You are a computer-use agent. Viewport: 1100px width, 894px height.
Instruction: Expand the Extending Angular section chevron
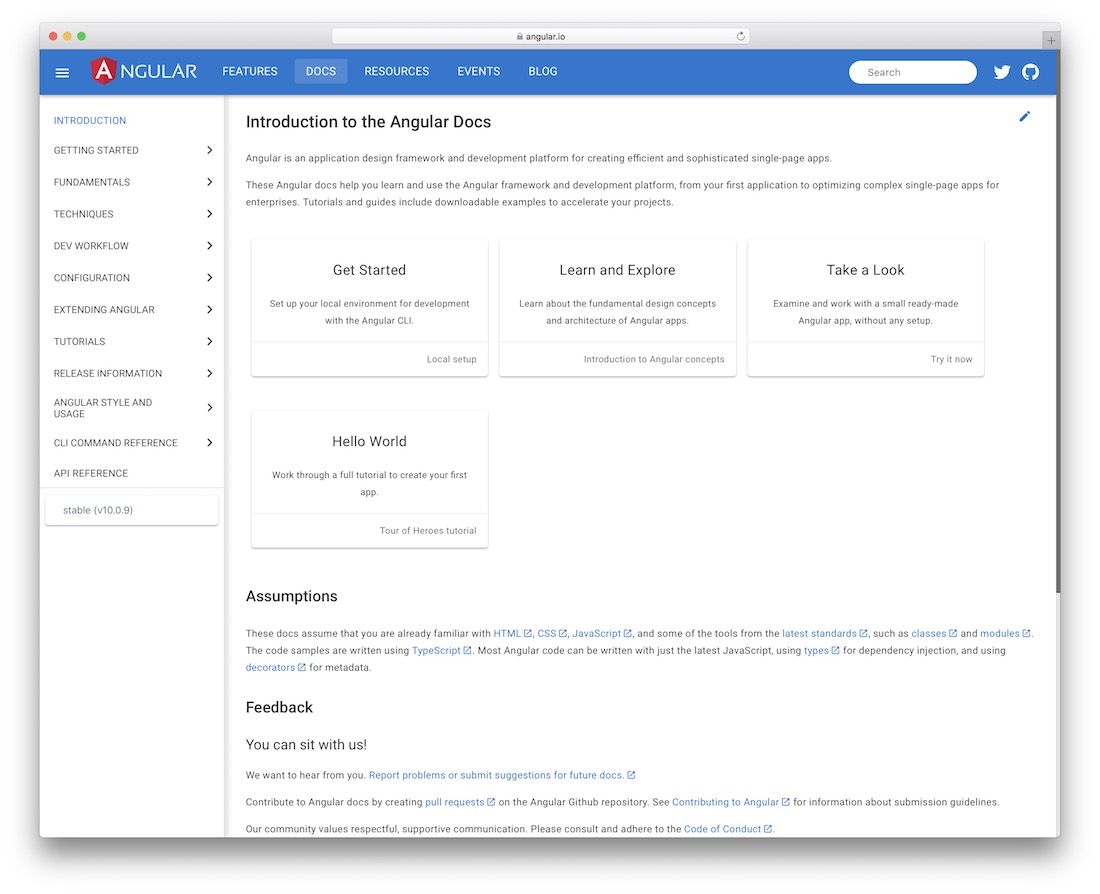coord(209,309)
